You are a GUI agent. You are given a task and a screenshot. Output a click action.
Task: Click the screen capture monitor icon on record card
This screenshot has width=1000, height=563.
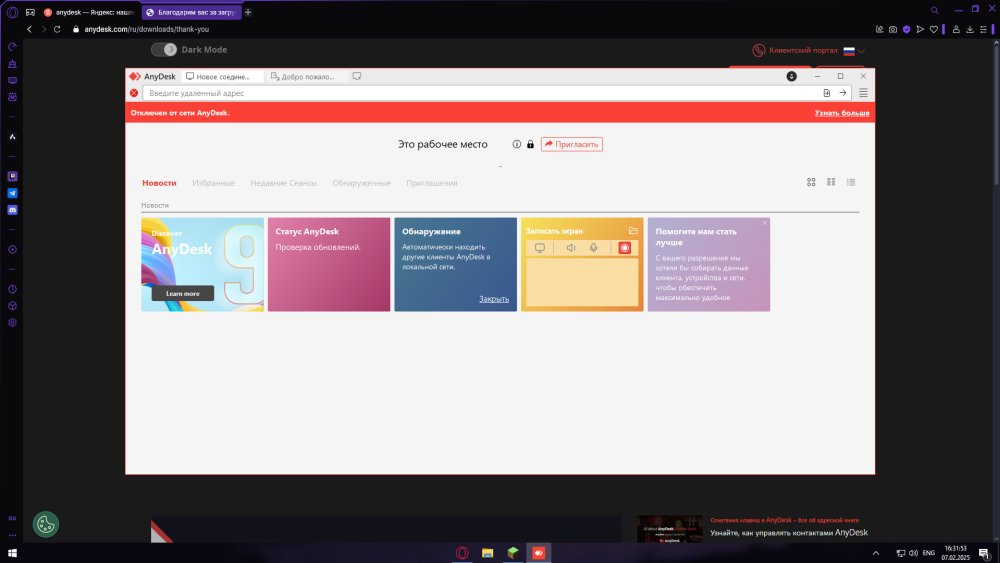point(540,248)
